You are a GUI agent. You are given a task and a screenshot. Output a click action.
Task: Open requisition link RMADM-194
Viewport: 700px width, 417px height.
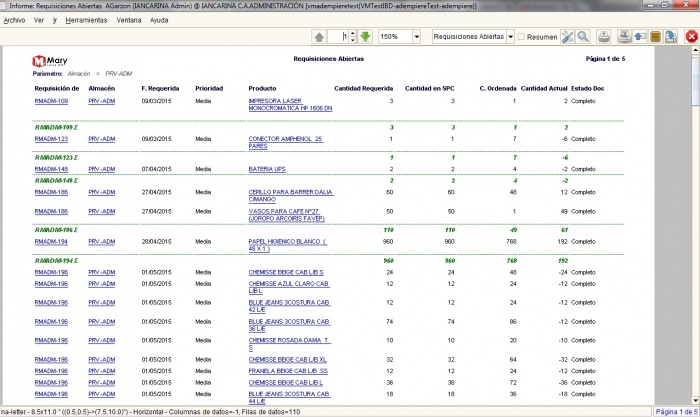click(51, 242)
